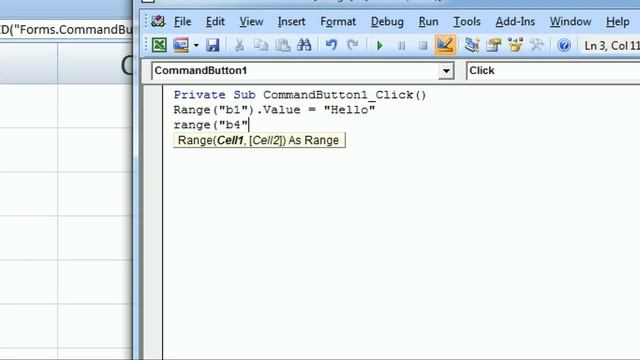Open the Window menu
Screen dimensions: 640x360
coord(570,22)
